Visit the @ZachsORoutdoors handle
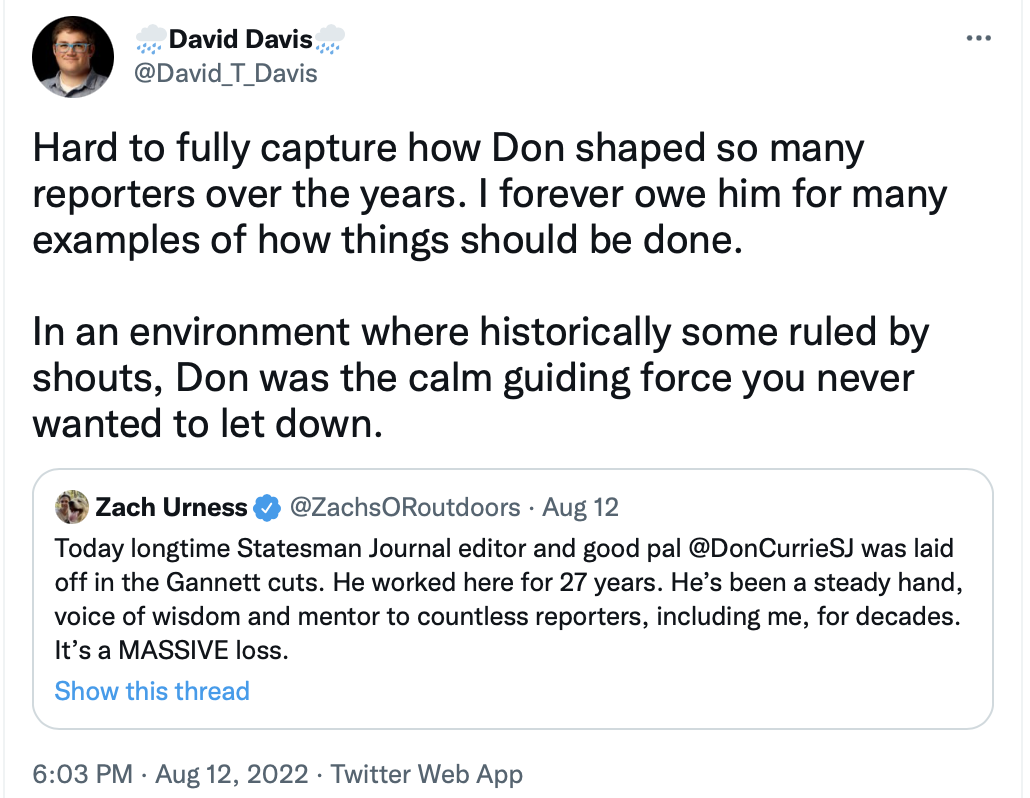 [404, 507]
